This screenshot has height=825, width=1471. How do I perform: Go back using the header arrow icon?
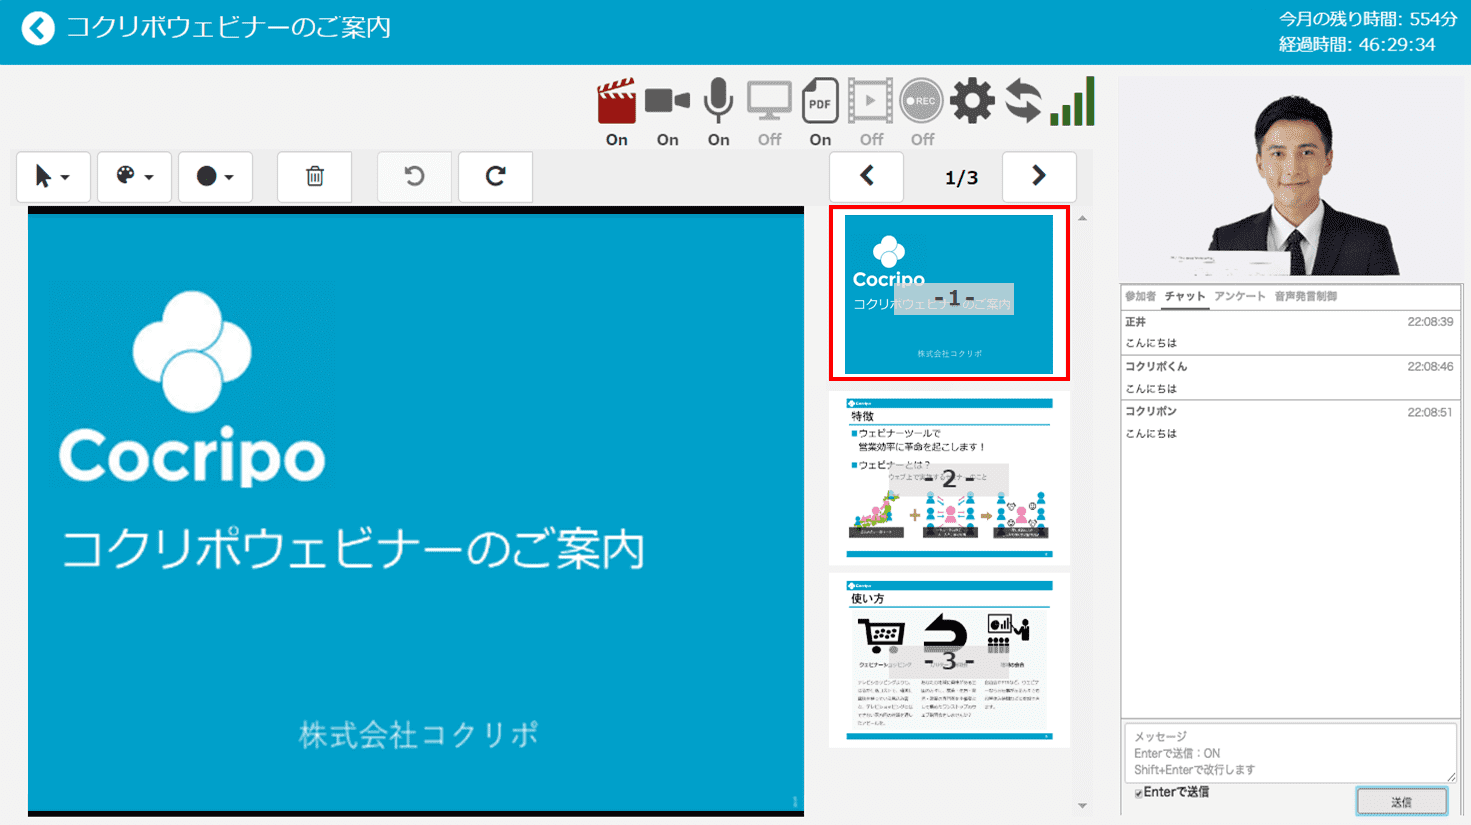pyautogui.click(x=38, y=28)
